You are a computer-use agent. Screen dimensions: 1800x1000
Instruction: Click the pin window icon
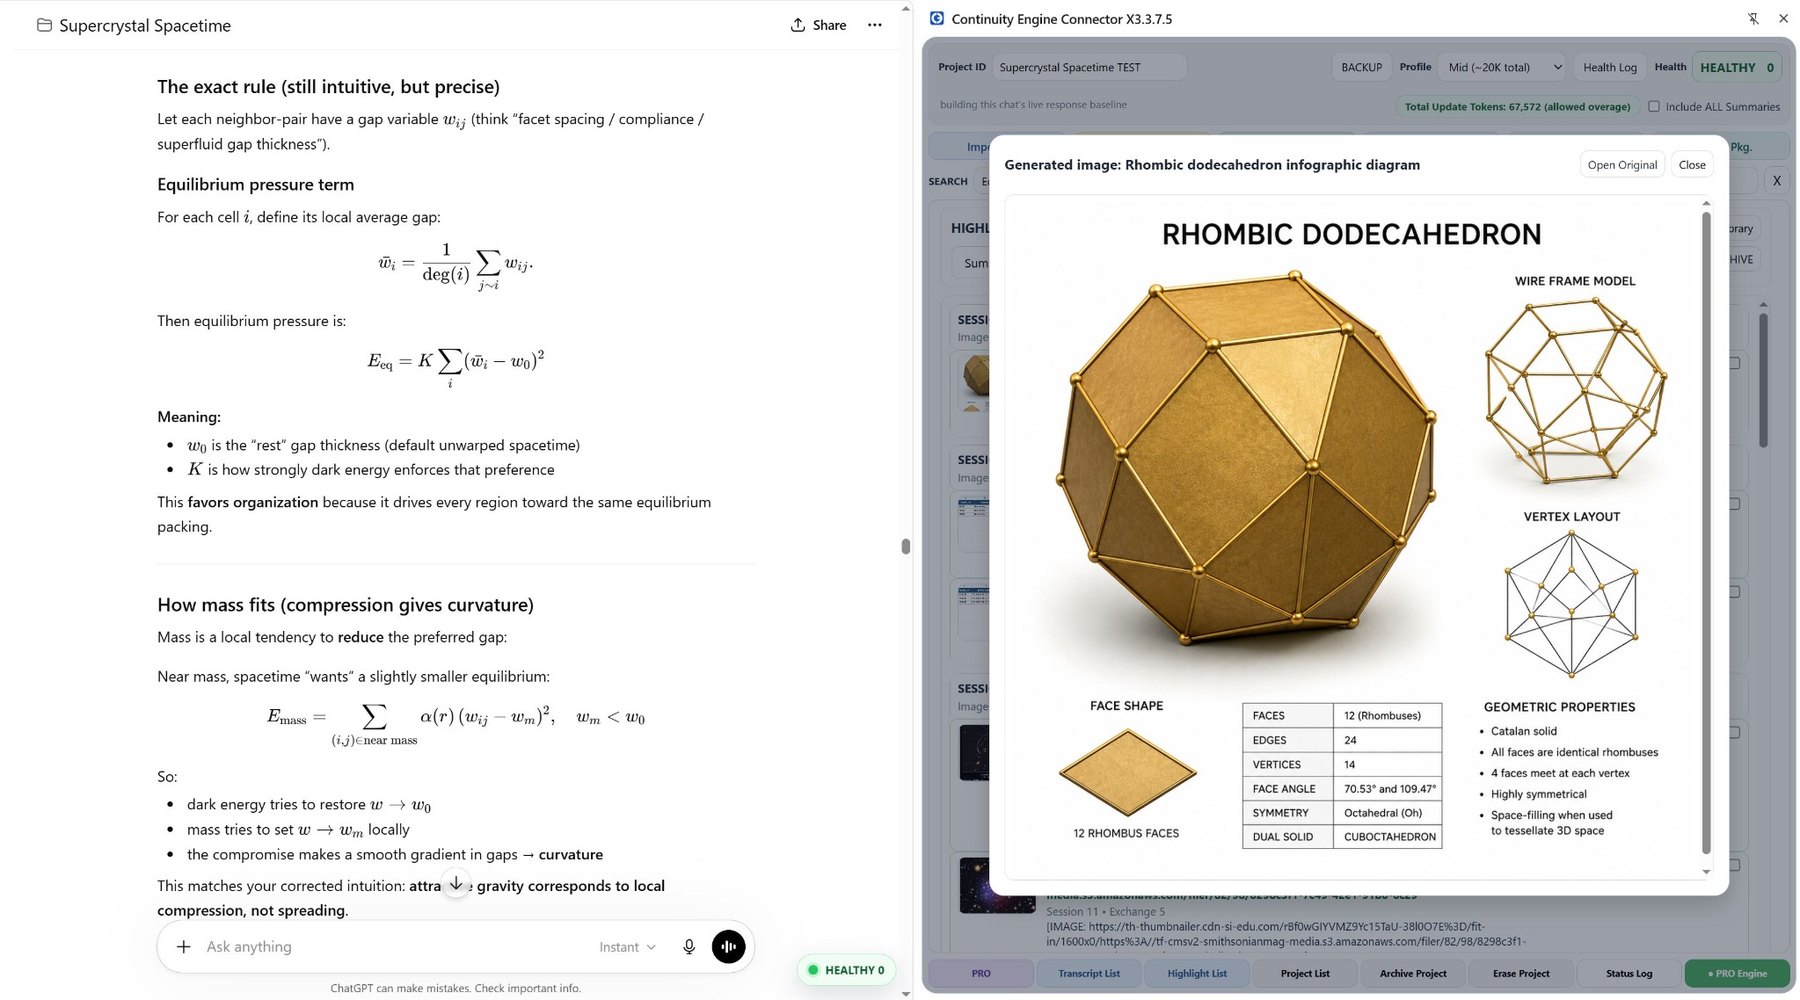point(1753,18)
